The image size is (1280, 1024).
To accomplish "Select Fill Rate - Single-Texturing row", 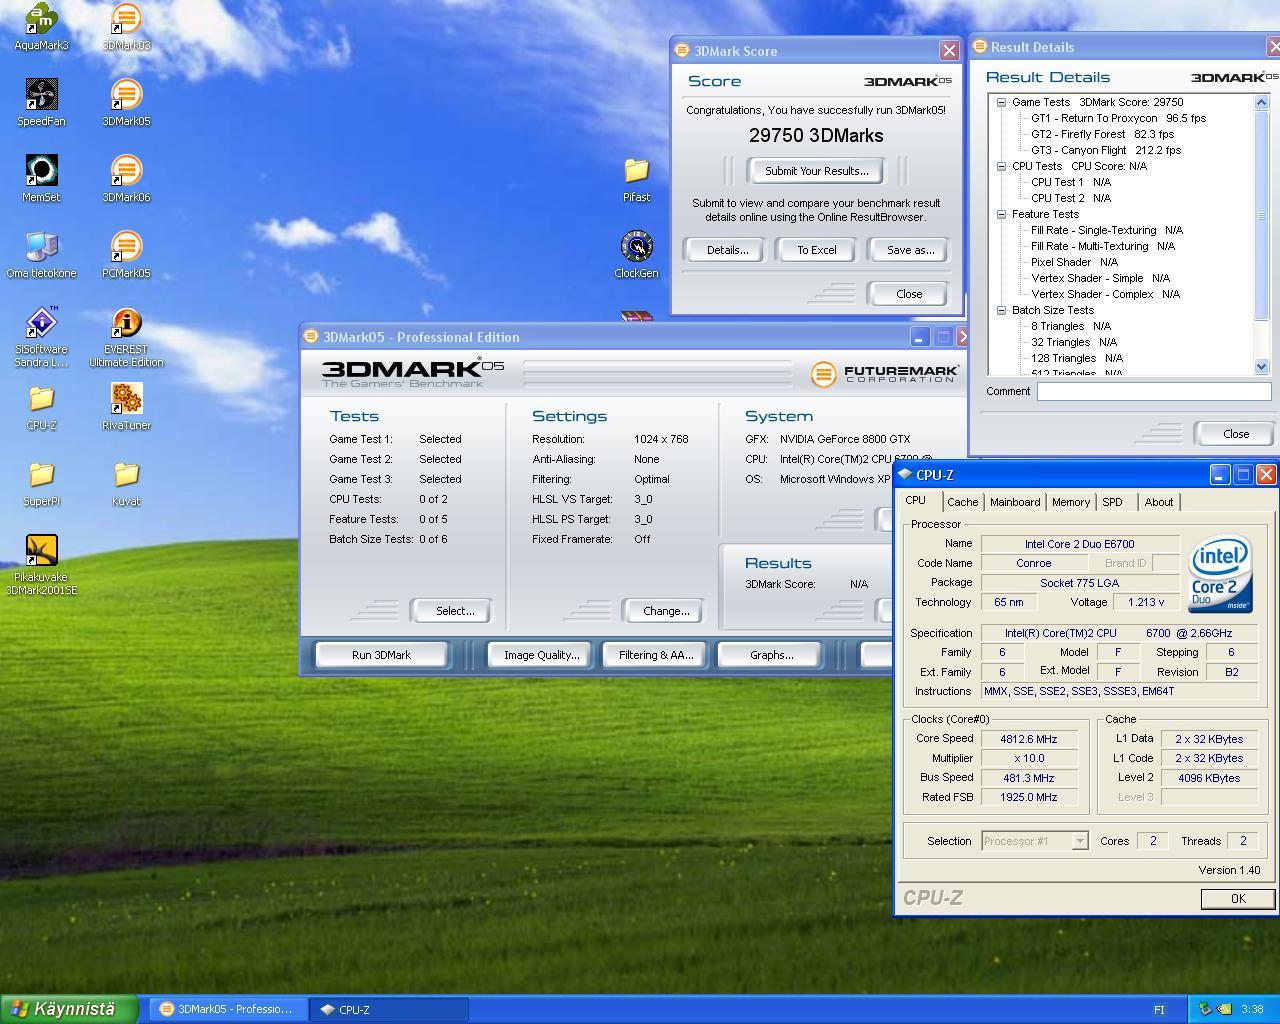I will pos(1106,230).
